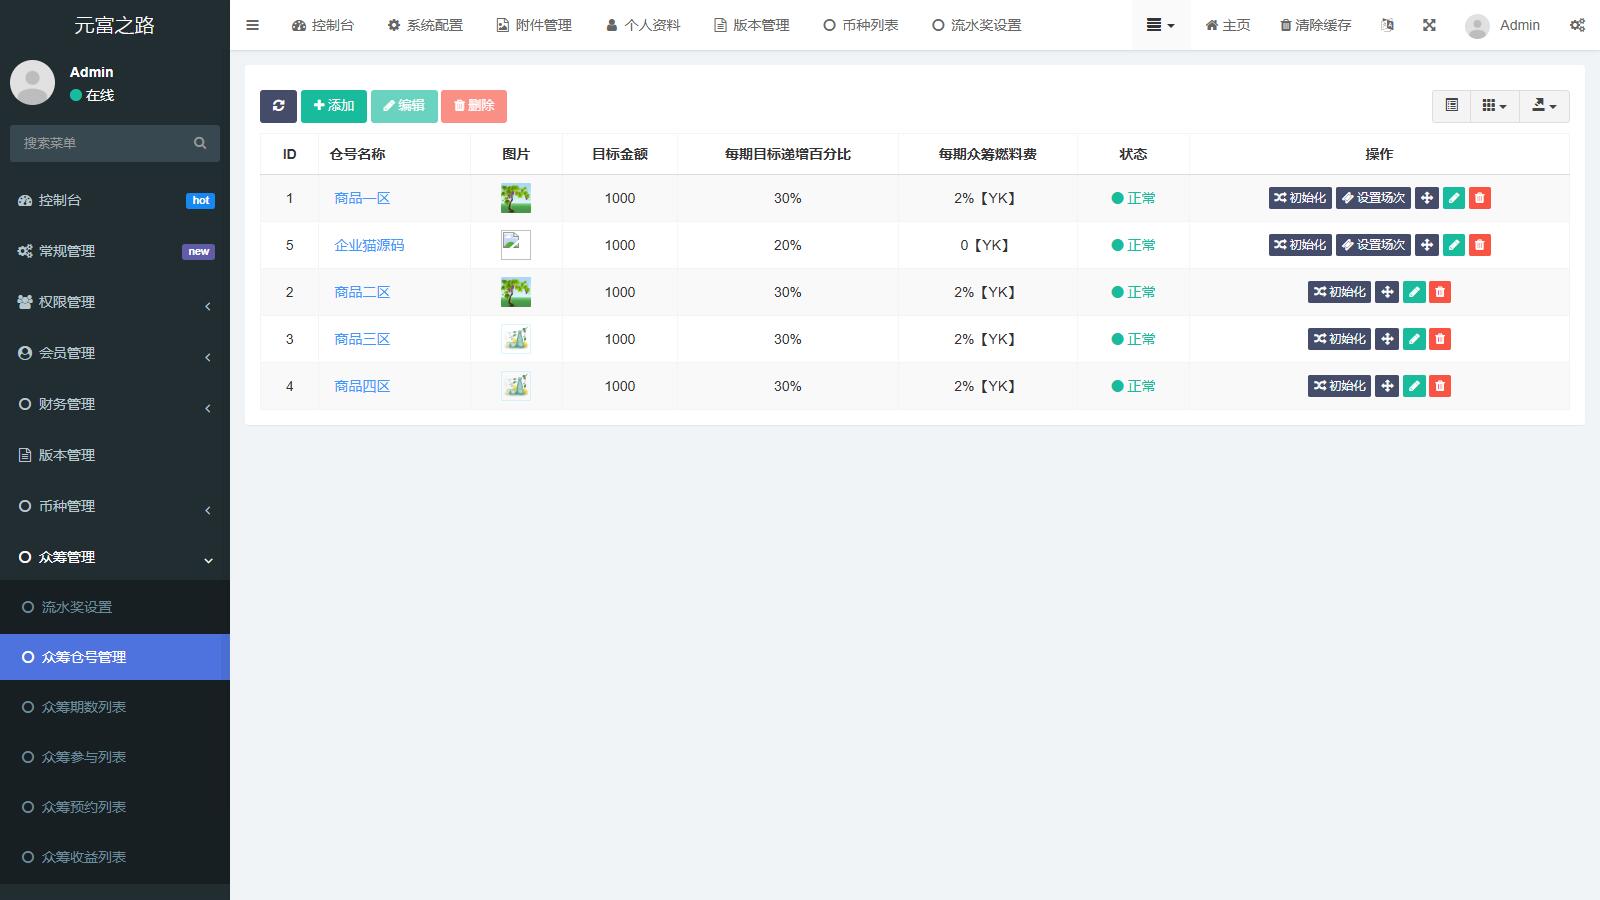Screen dimensions: 1600x900
Task: Toggle 正常 status for 商品一区
Action: (1133, 198)
